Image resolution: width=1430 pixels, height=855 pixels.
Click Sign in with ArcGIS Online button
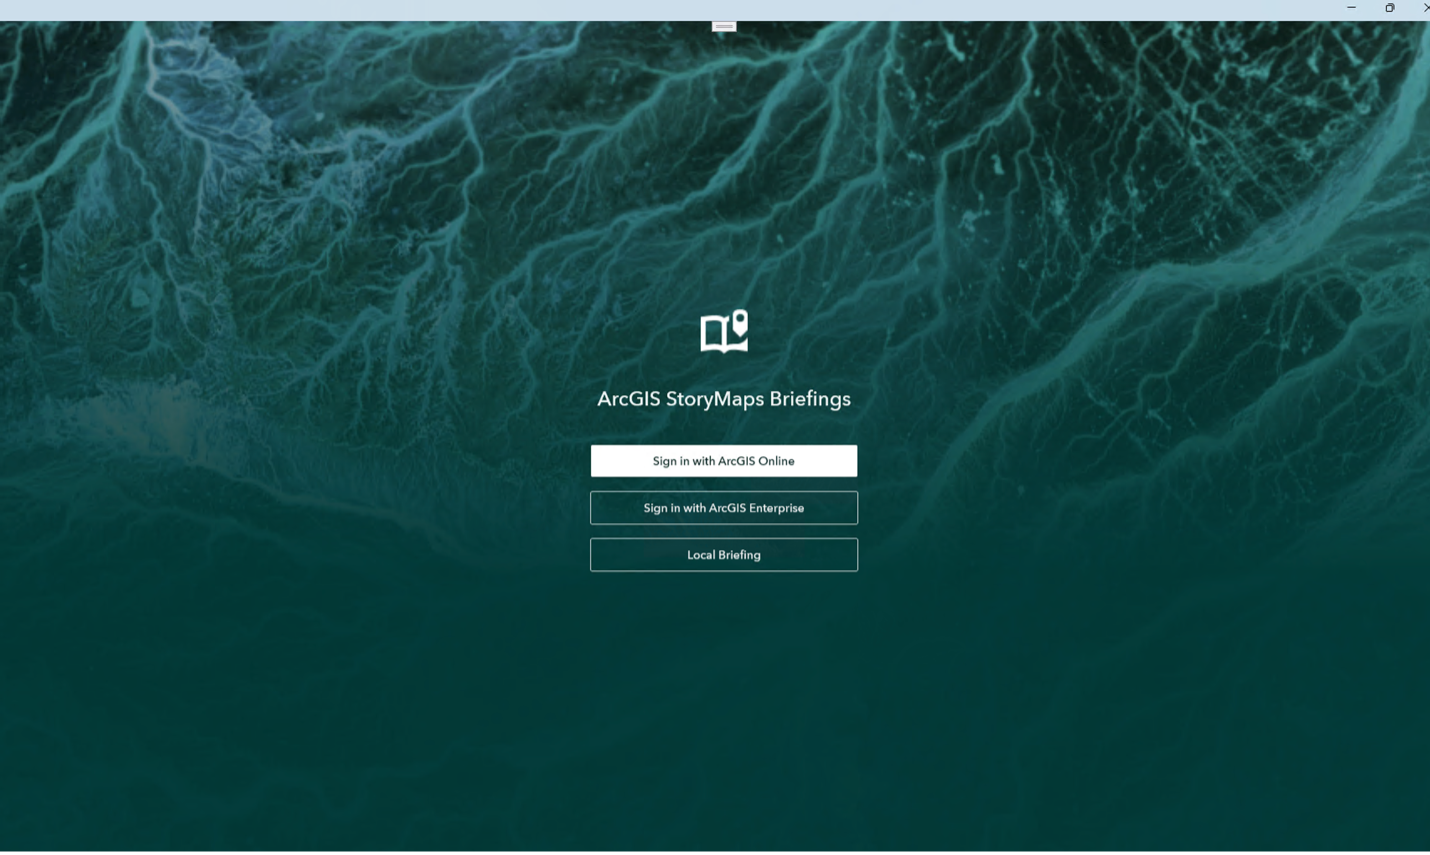pos(724,461)
